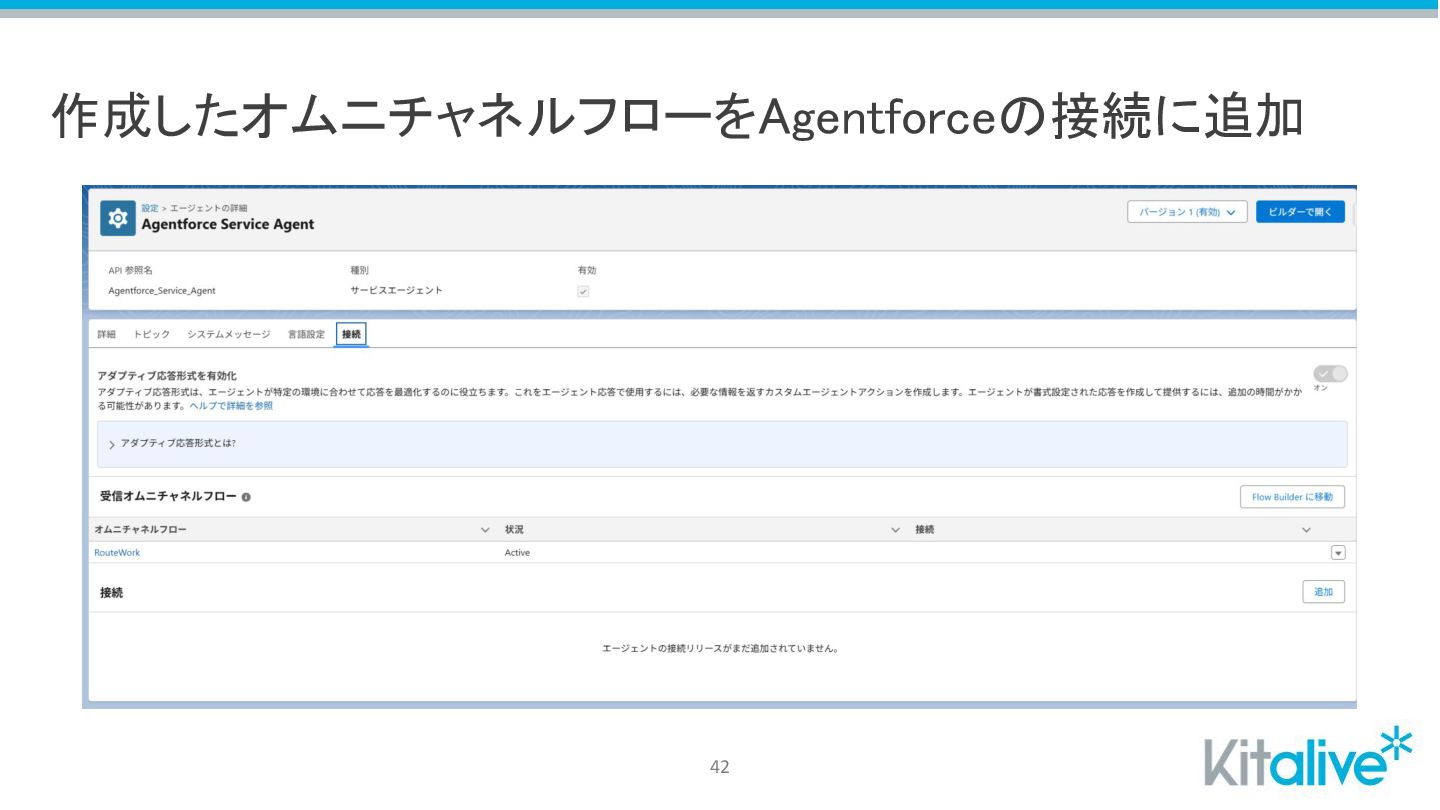Open the 接続 column header menu
Image resolution: width=1440 pixels, height=810 pixels.
click(1306, 529)
